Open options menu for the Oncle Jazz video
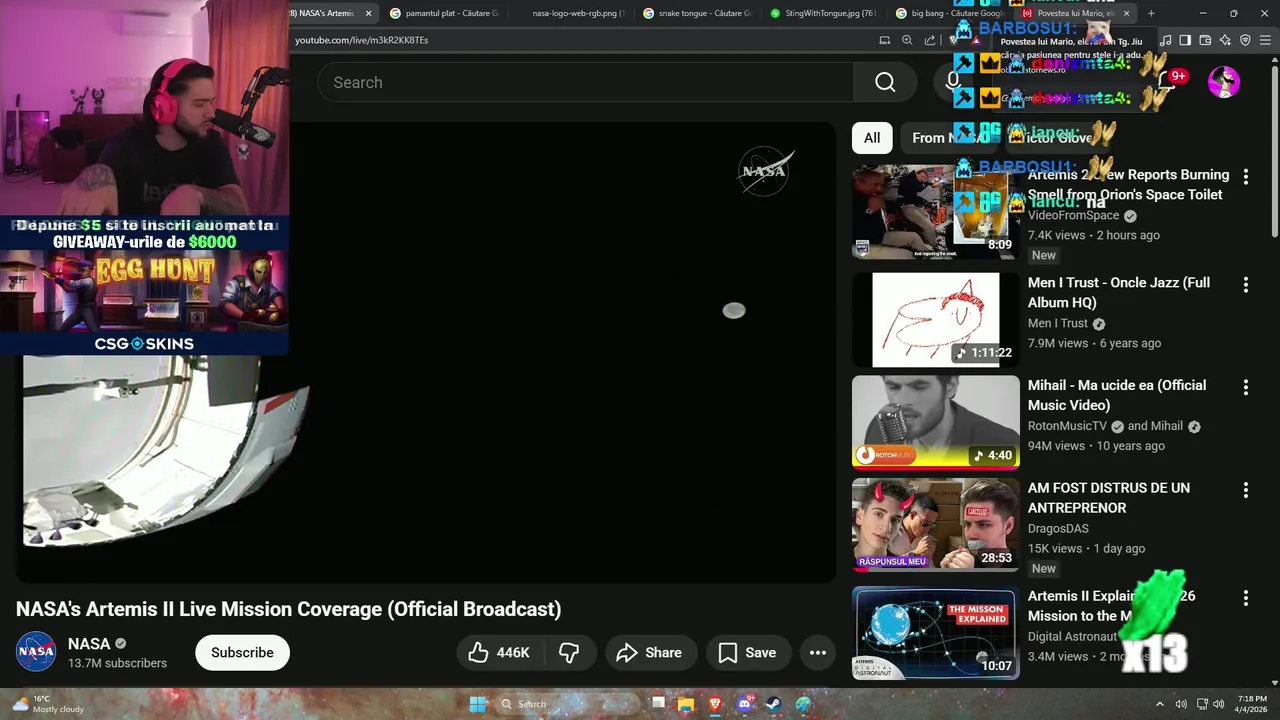1280x720 pixels. (x=1246, y=285)
